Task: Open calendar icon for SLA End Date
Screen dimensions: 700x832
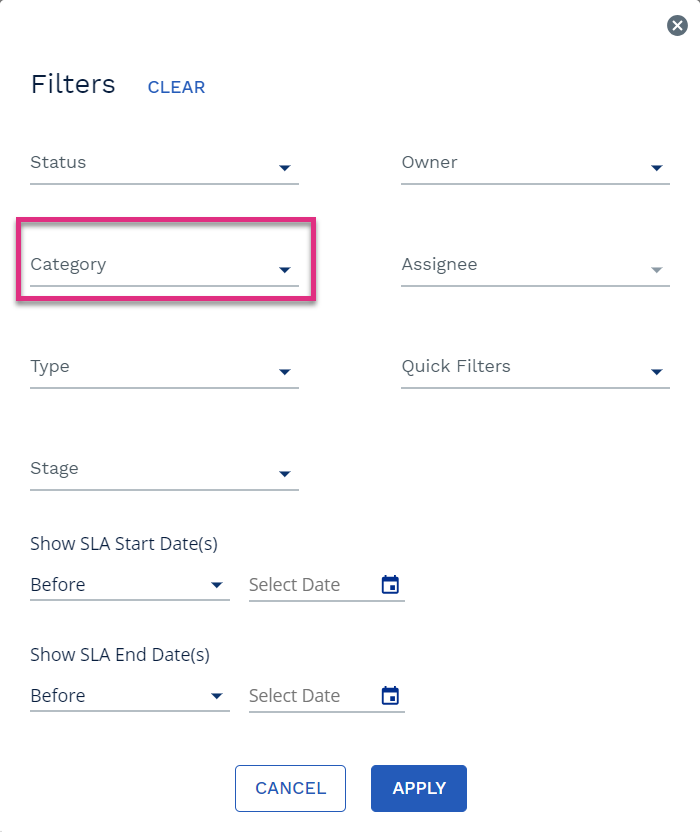Action: [x=390, y=696]
